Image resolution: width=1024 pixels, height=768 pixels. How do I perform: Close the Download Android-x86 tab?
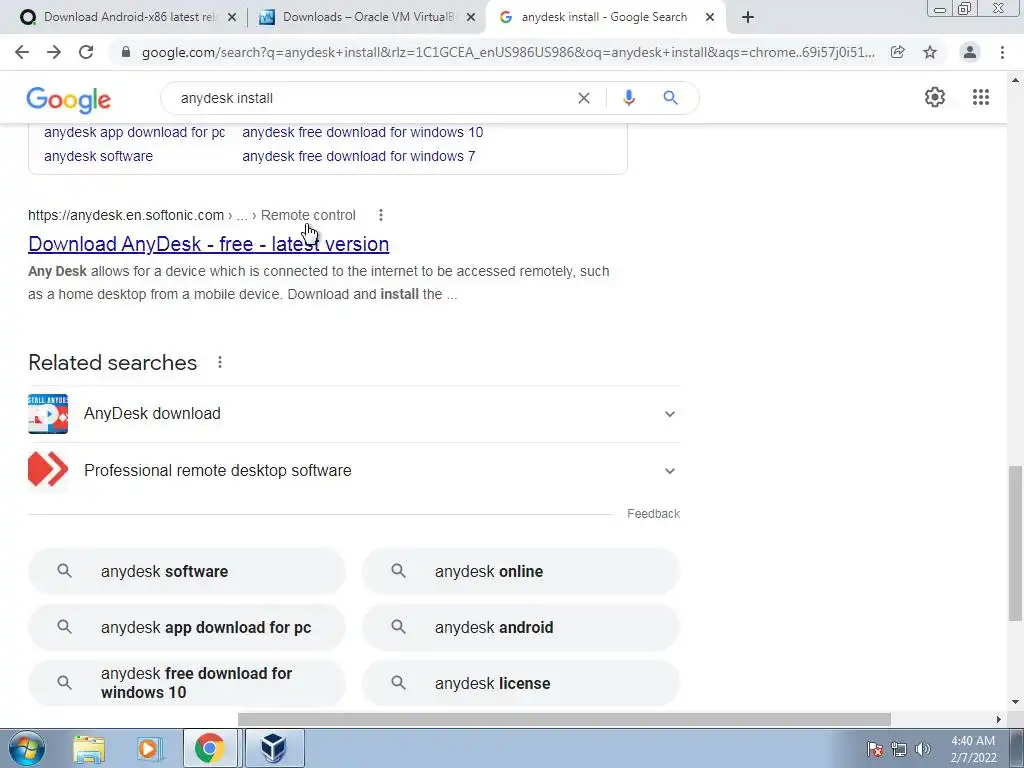[232, 18]
